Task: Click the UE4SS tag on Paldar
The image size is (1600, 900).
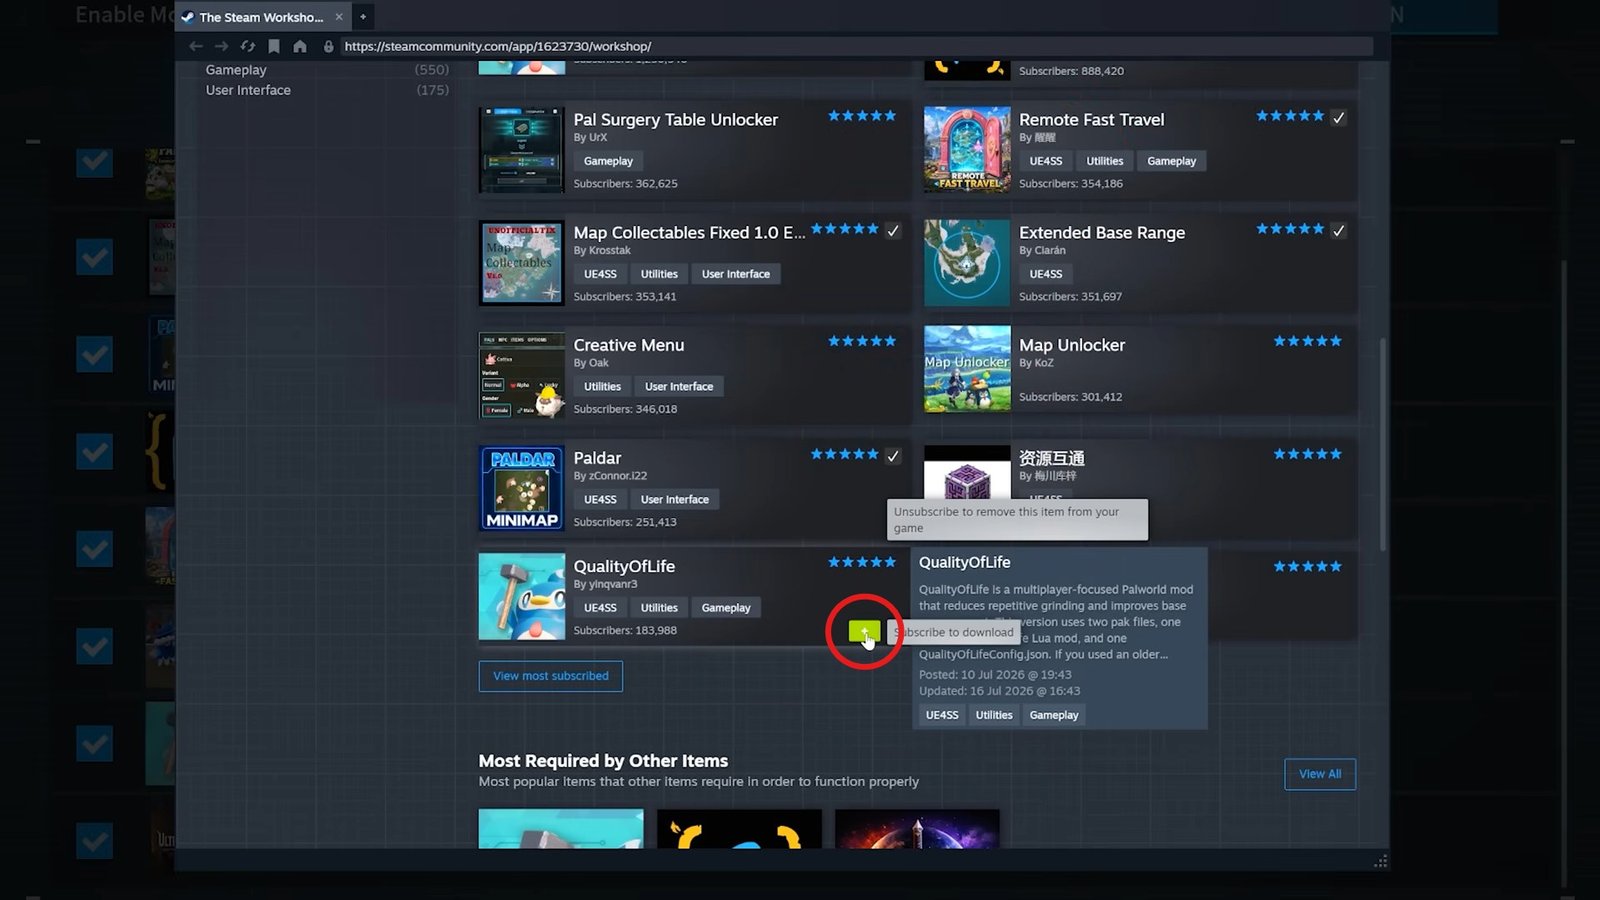Action: pyautogui.click(x=600, y=500)
